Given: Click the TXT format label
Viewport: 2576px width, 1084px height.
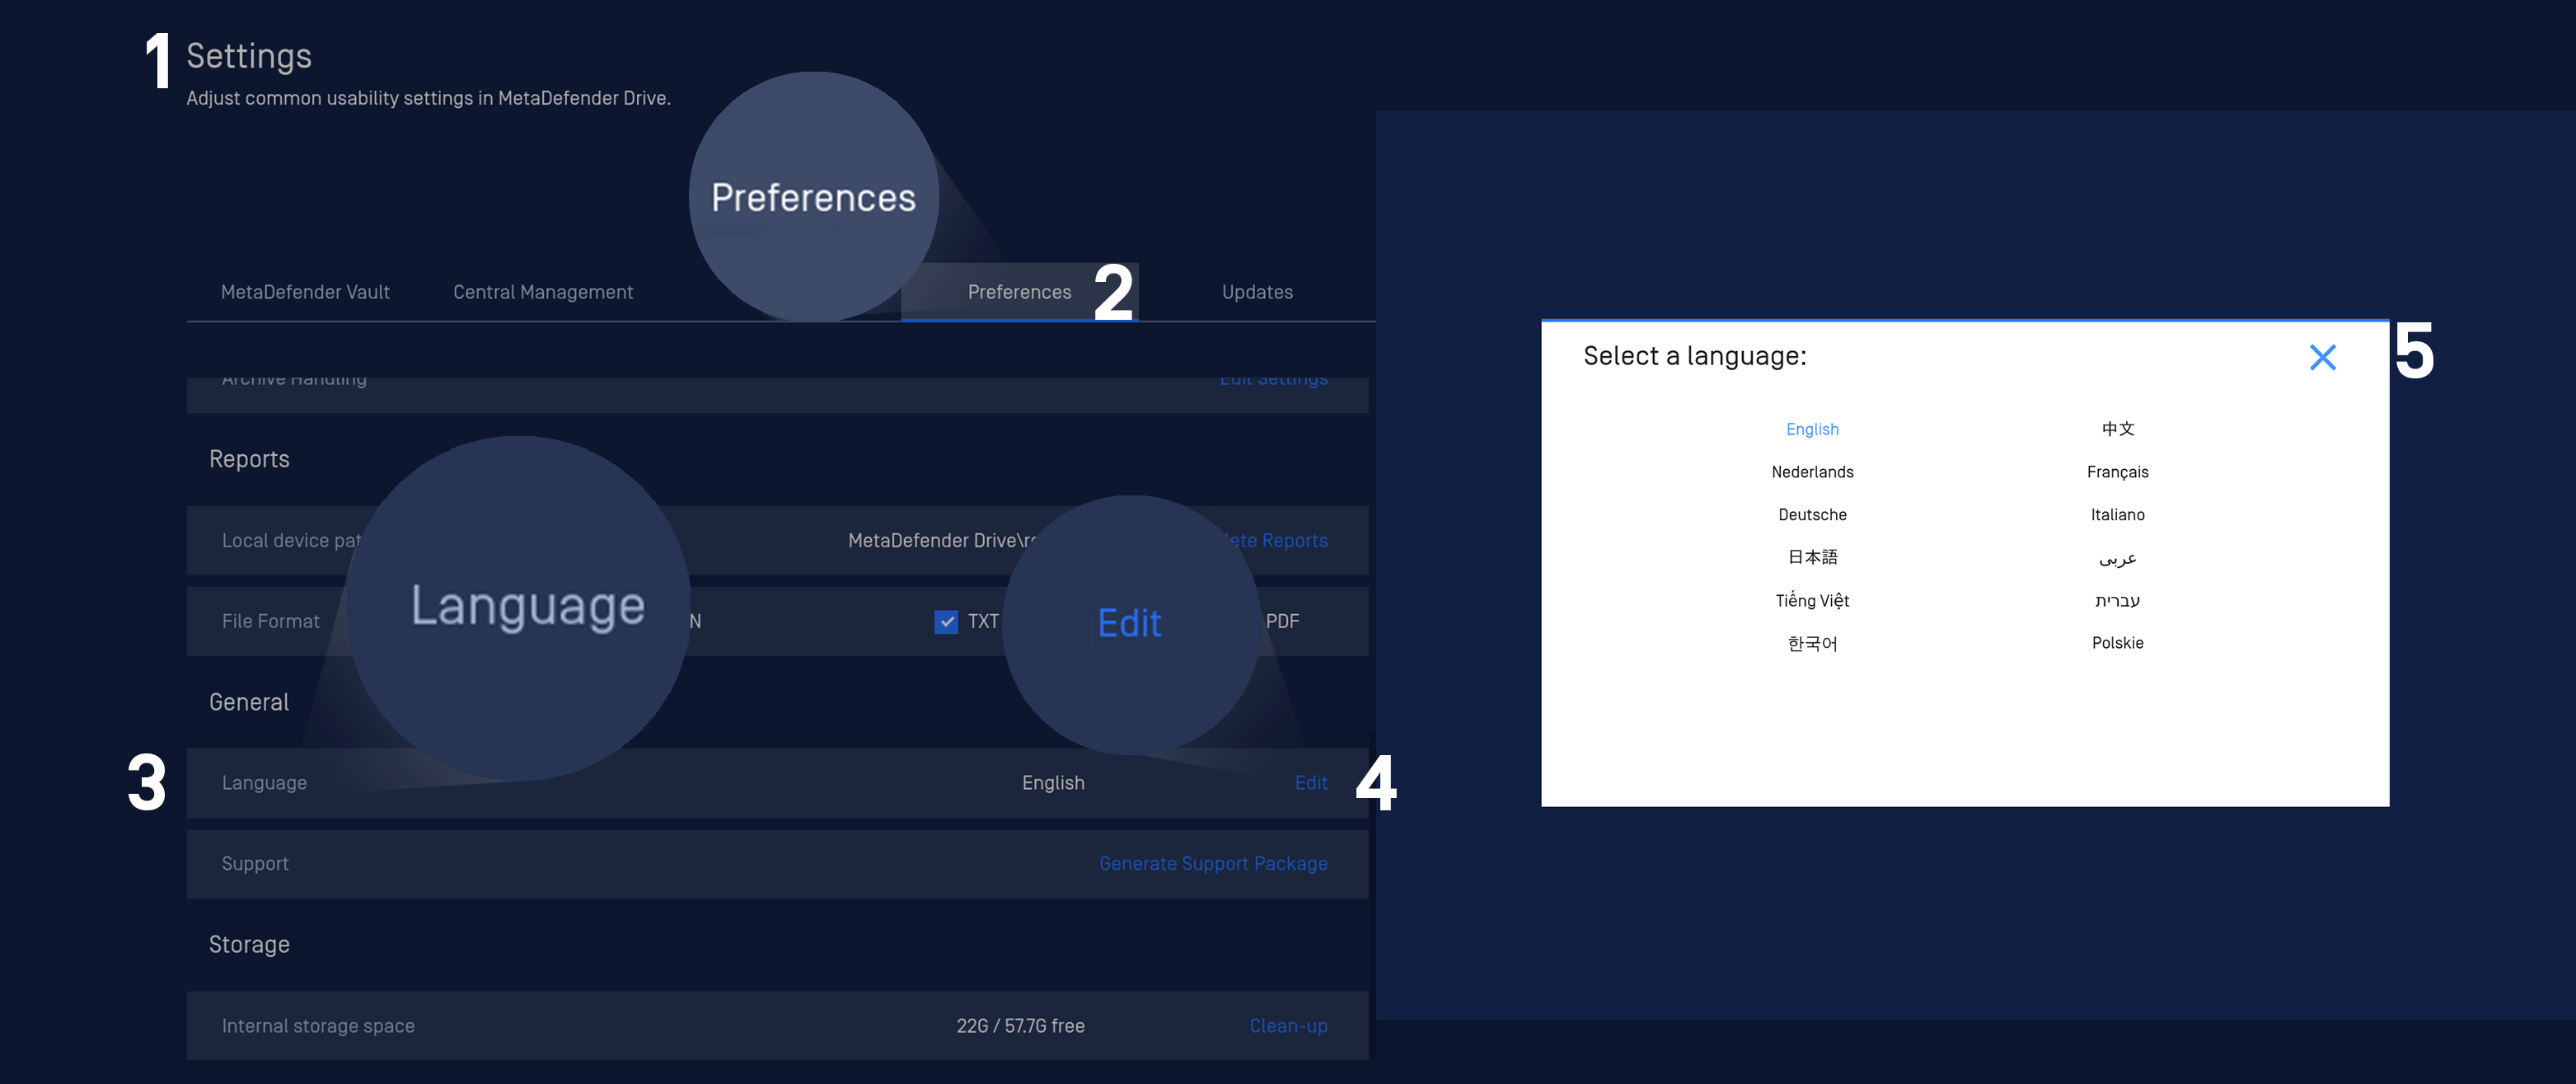Looking at the screenshot, I should click(x=982, y=622).
